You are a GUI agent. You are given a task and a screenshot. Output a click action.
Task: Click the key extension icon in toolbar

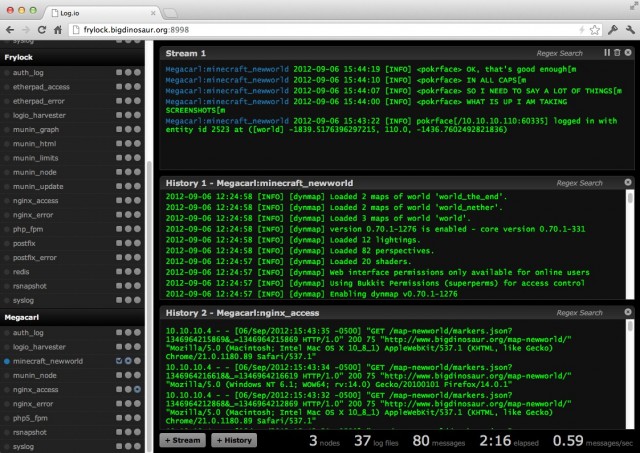(613, 30)
